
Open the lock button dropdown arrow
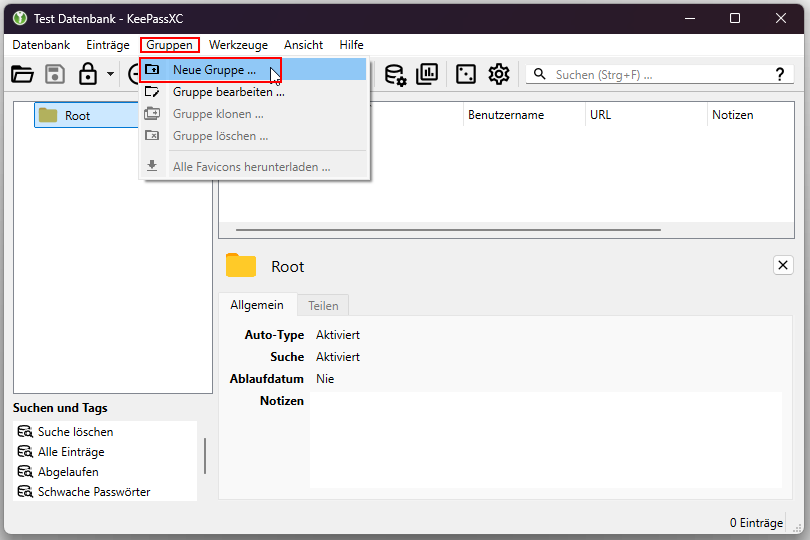coord(111,74)
